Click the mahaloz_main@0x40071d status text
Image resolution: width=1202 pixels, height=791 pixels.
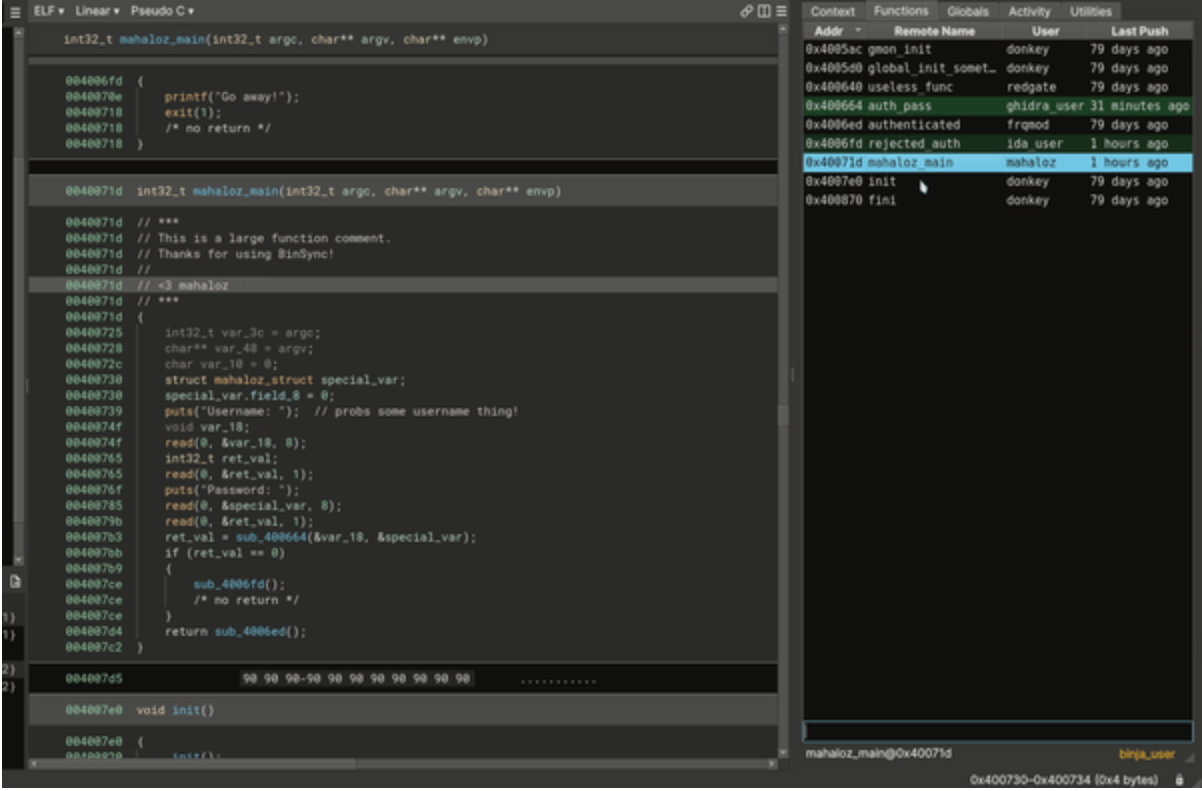[x=879, y=753]
